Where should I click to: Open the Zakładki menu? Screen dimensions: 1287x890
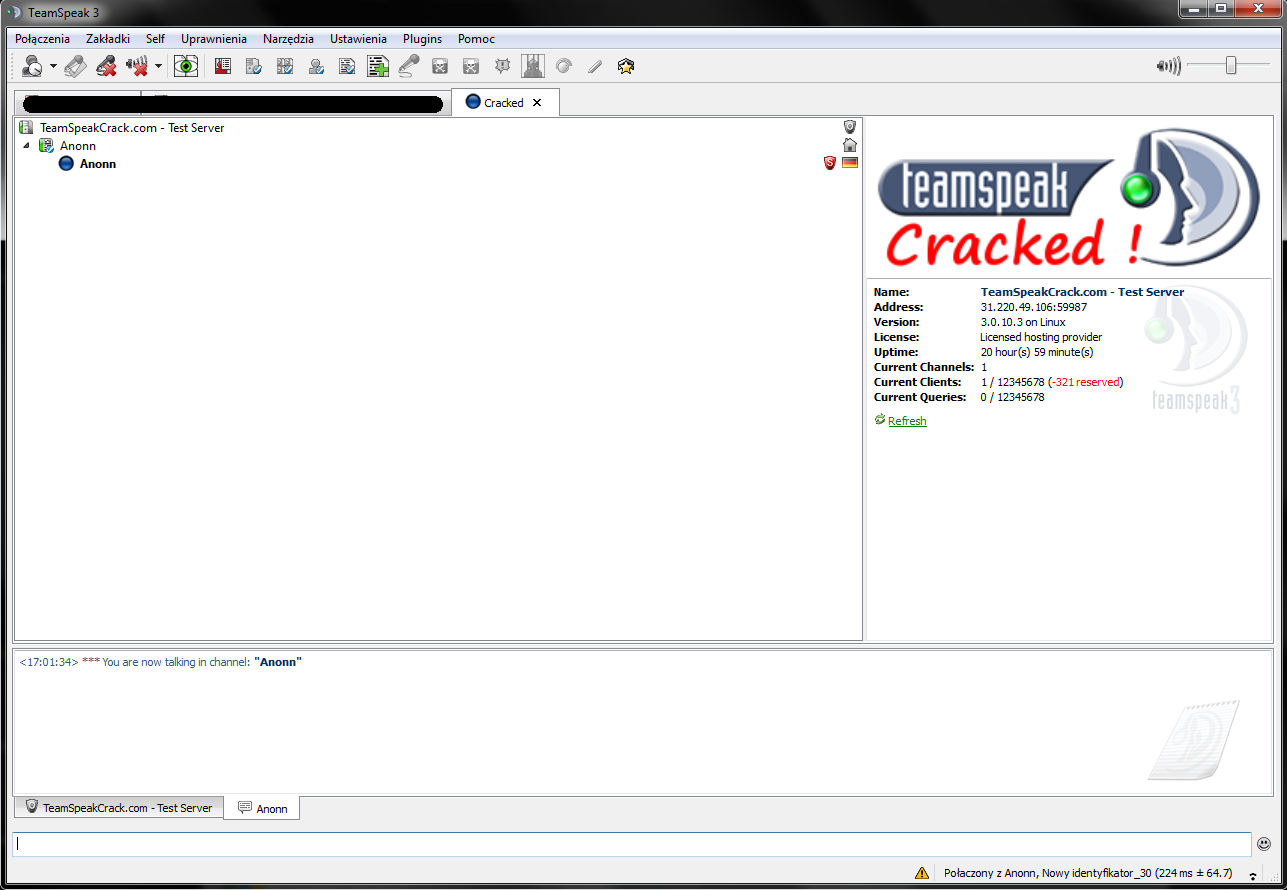(108, 39)
